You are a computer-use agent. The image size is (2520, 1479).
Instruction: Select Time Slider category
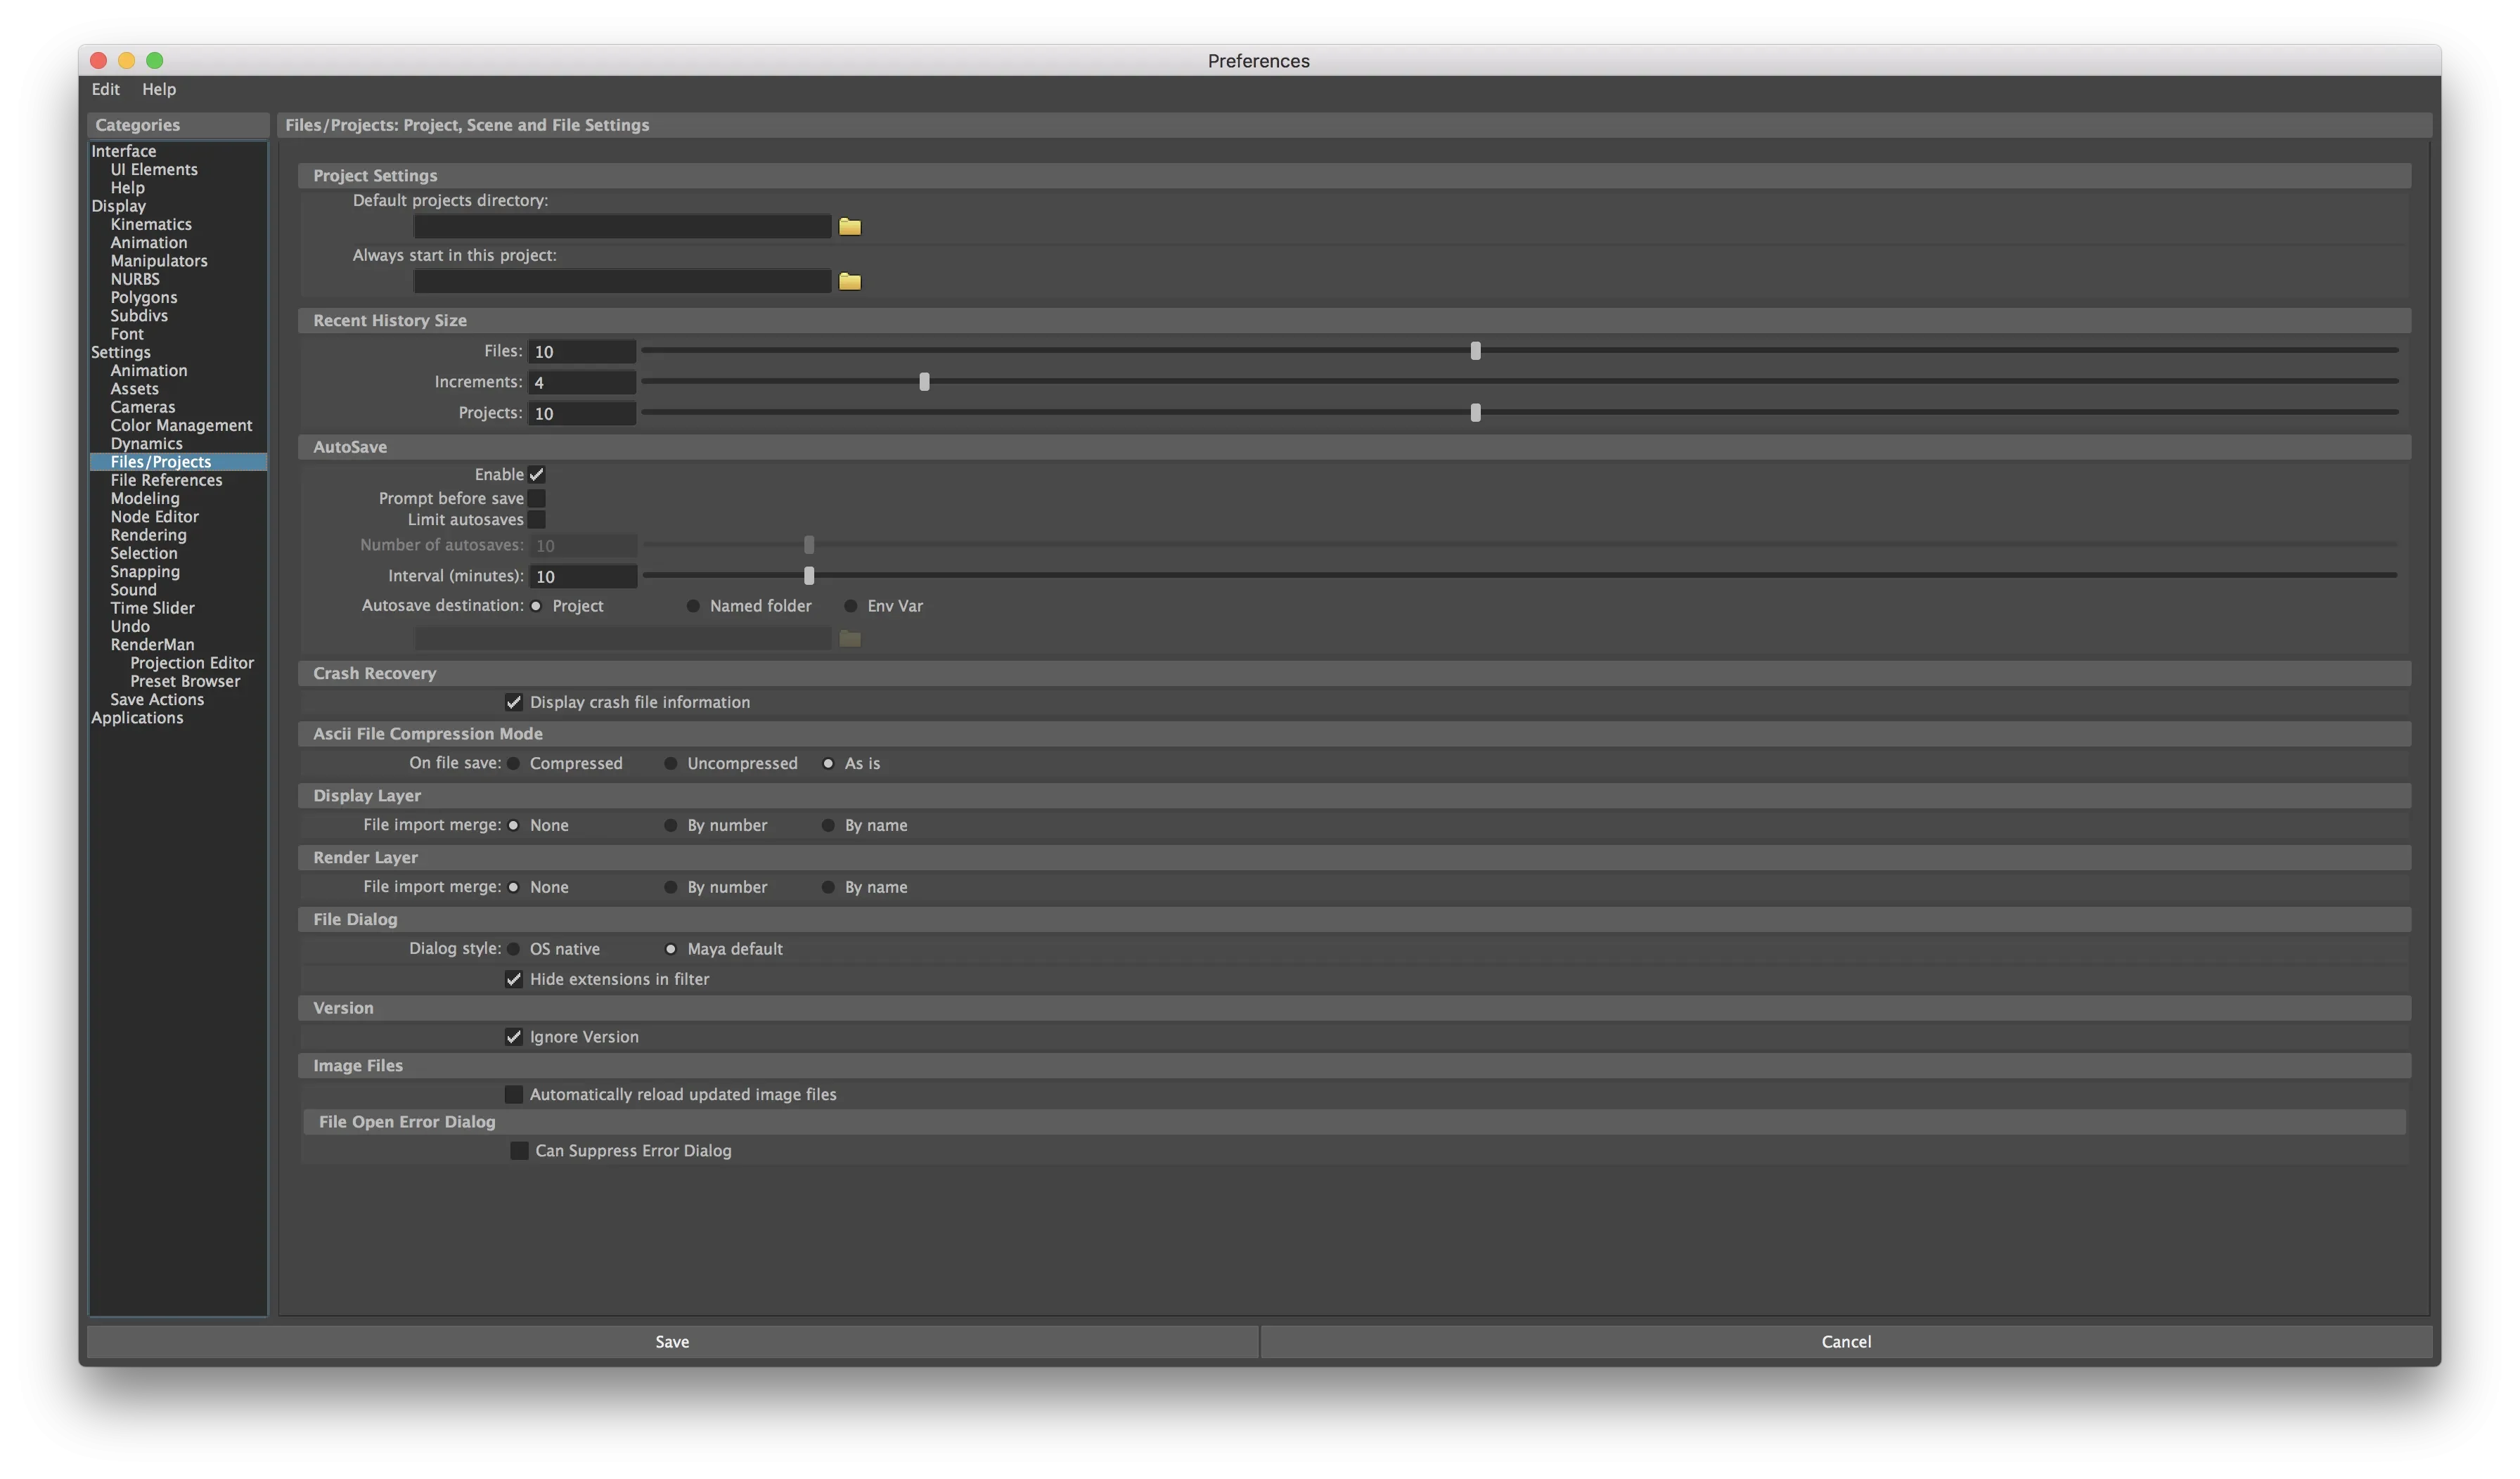click(x=152, y=609)
